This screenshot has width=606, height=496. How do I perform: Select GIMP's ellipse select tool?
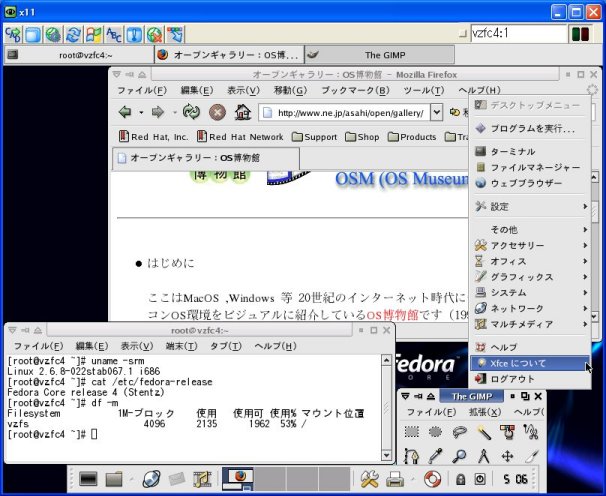pos(436,431)
